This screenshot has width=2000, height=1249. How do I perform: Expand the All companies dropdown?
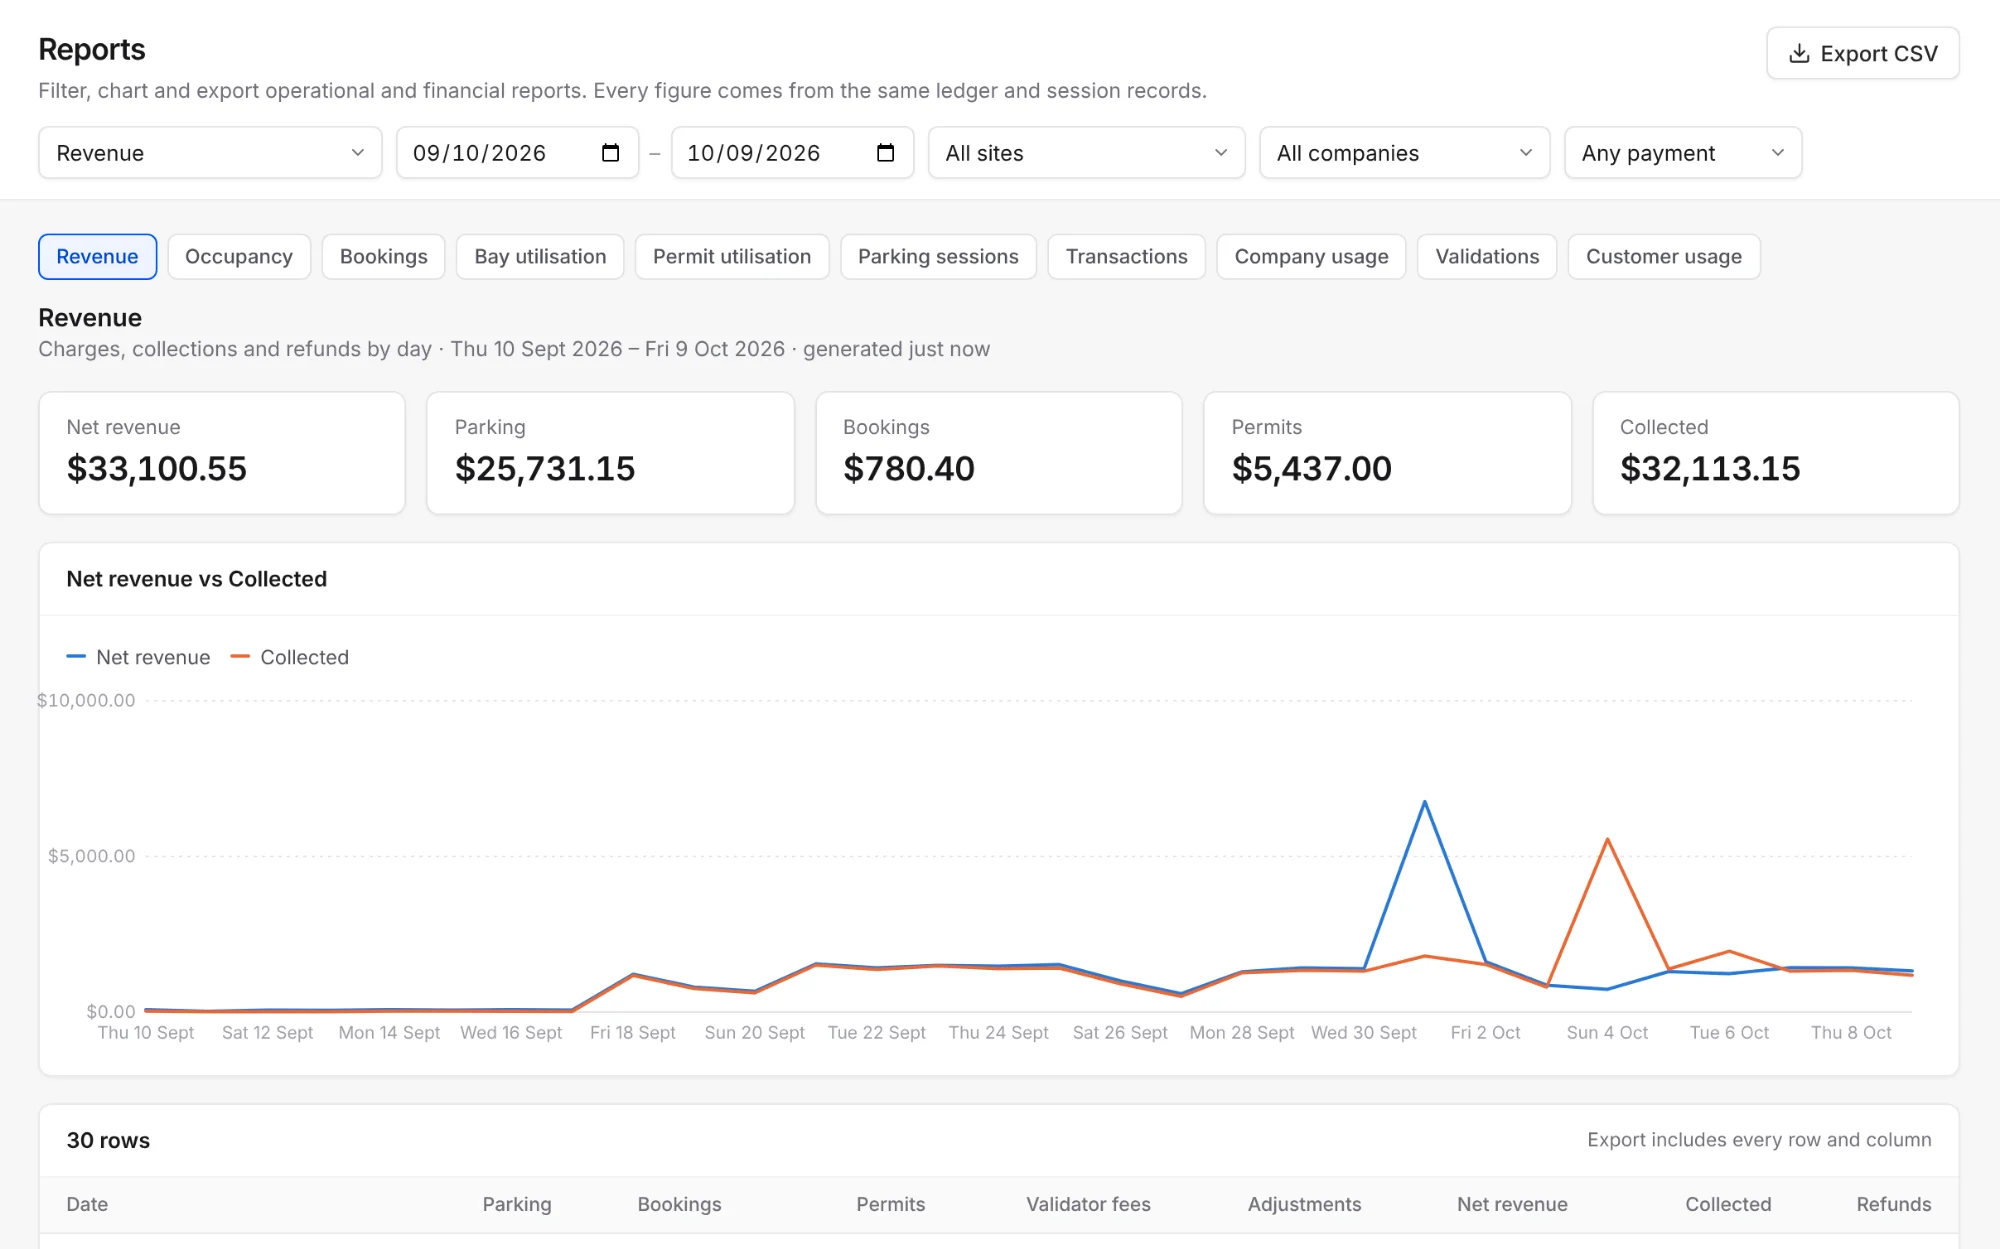[x=1404, y=153]
